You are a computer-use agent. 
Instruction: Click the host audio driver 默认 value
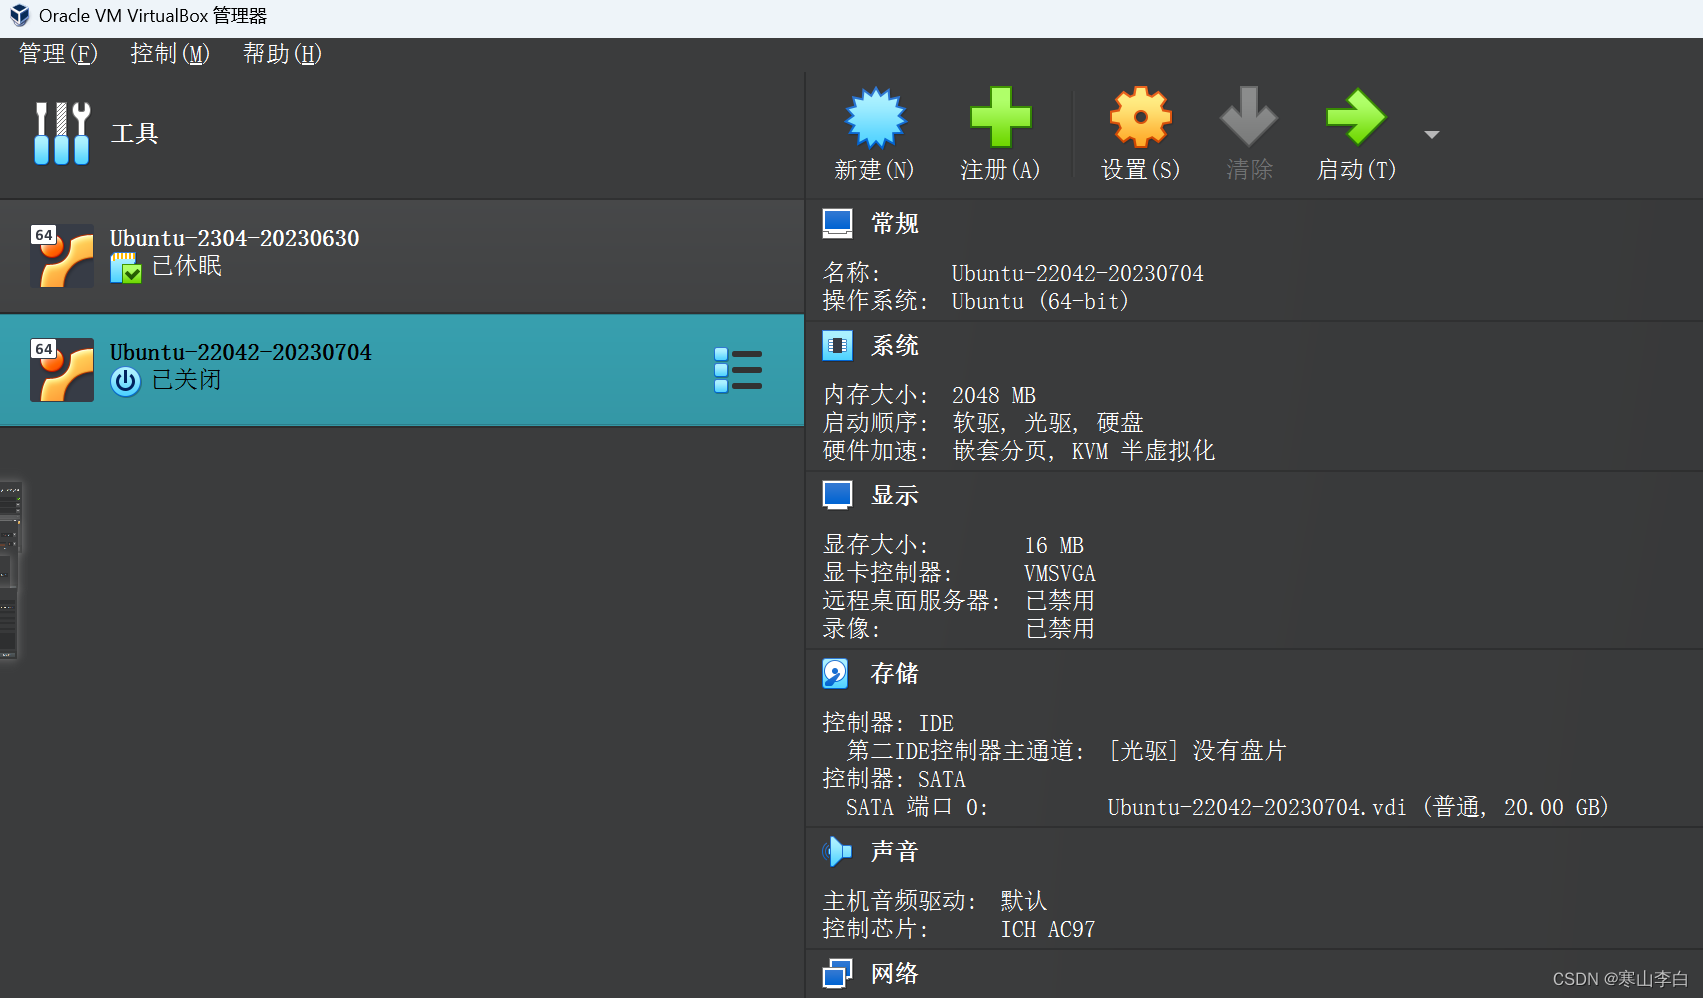tap(1024, 901)
